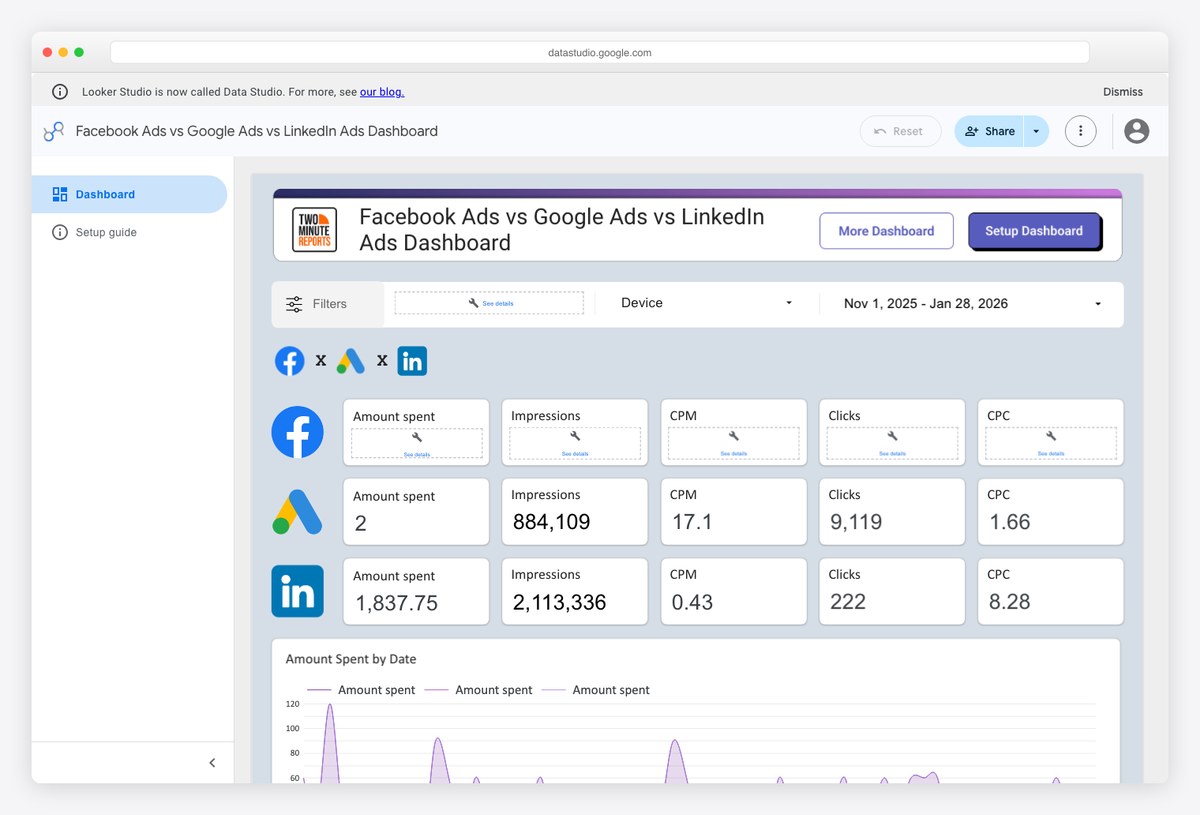Image resolution: width=1200 pixels, height=815 pixels.
Task: Click the Filters sliders icon
Action: click(294, 304)
